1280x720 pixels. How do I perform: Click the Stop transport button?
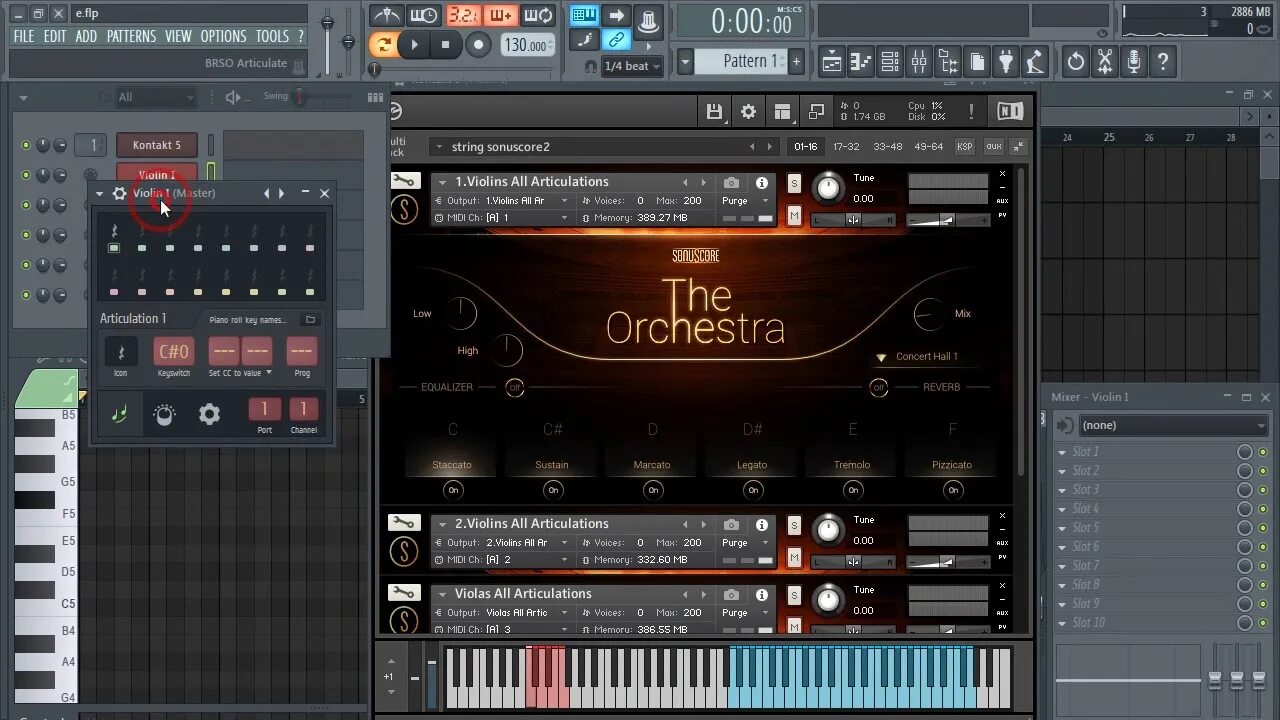coord(446,45)
